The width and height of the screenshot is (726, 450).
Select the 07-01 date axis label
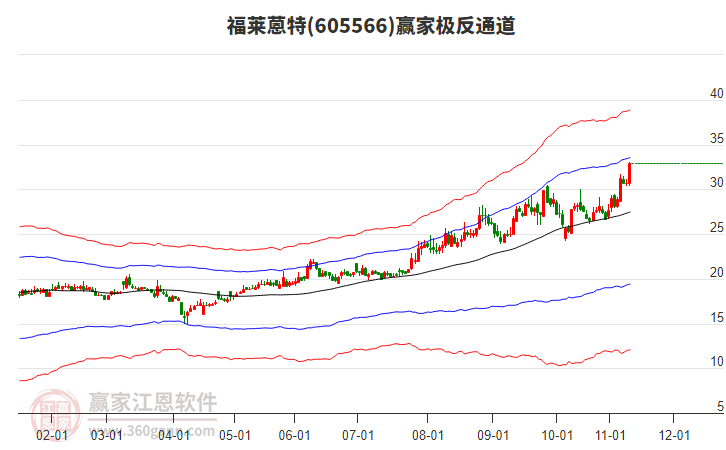click(358, 436)
